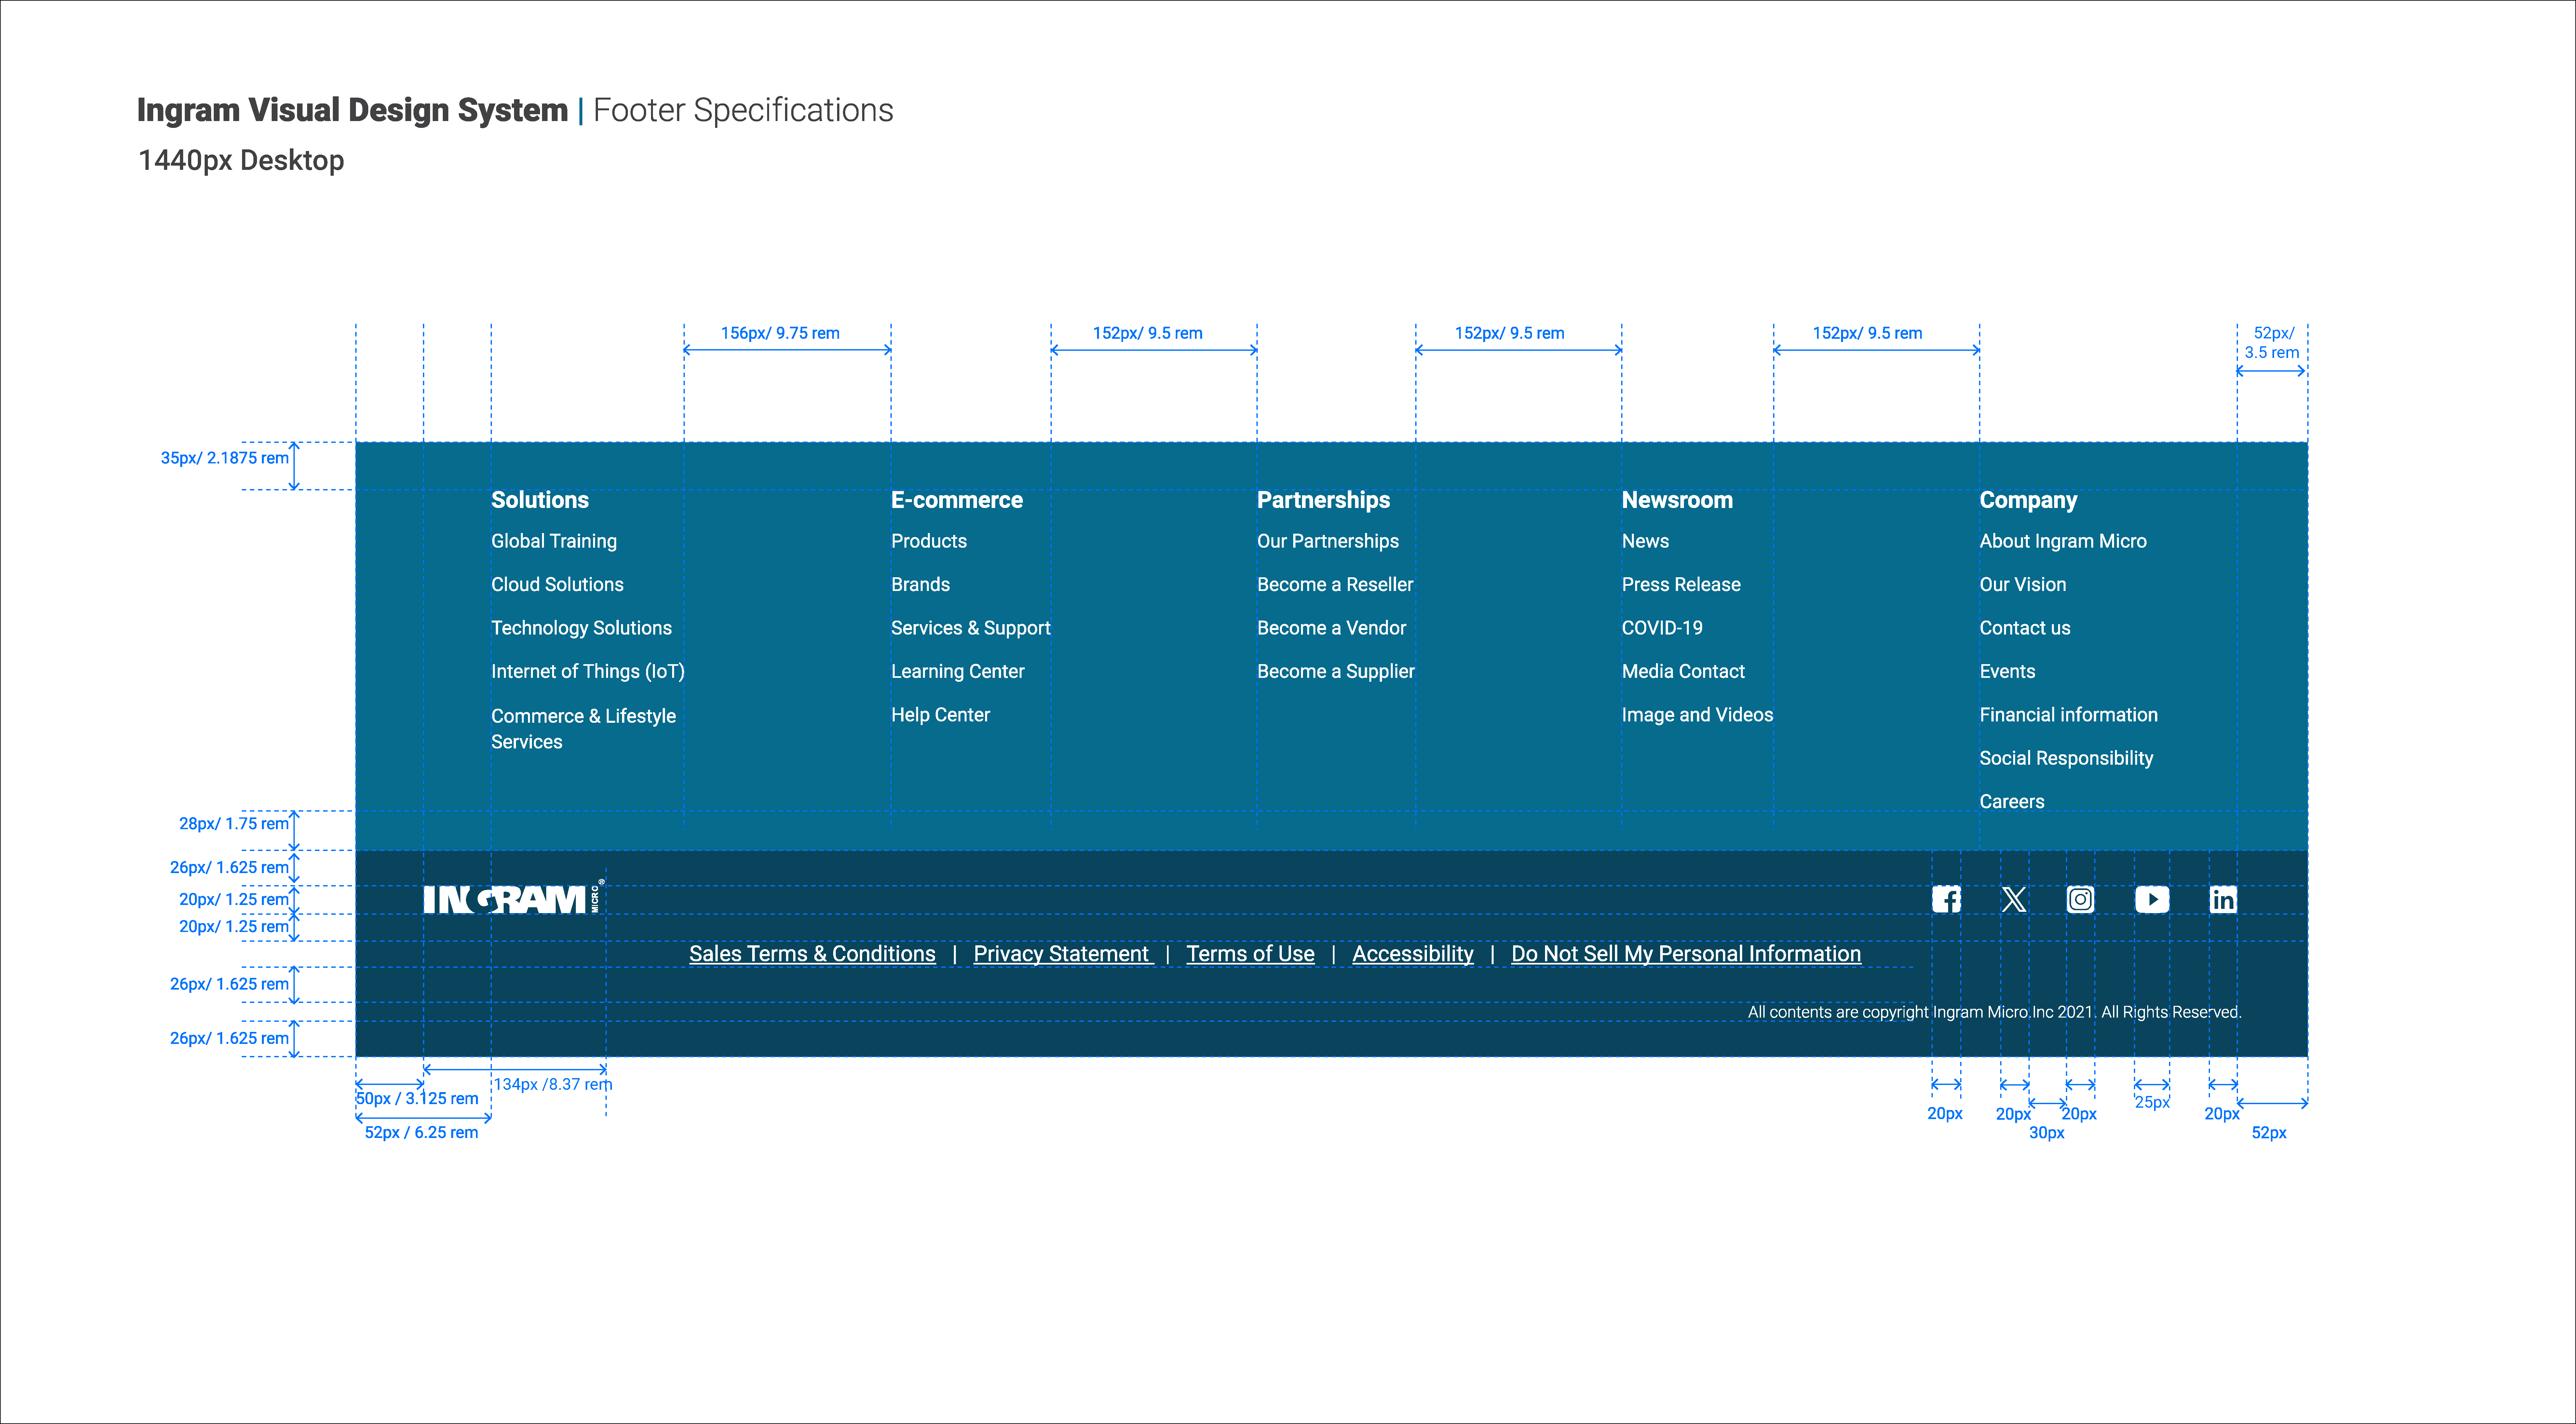Click the YouTube play icon
2576x1424 pixels.
coord(2152,899)
